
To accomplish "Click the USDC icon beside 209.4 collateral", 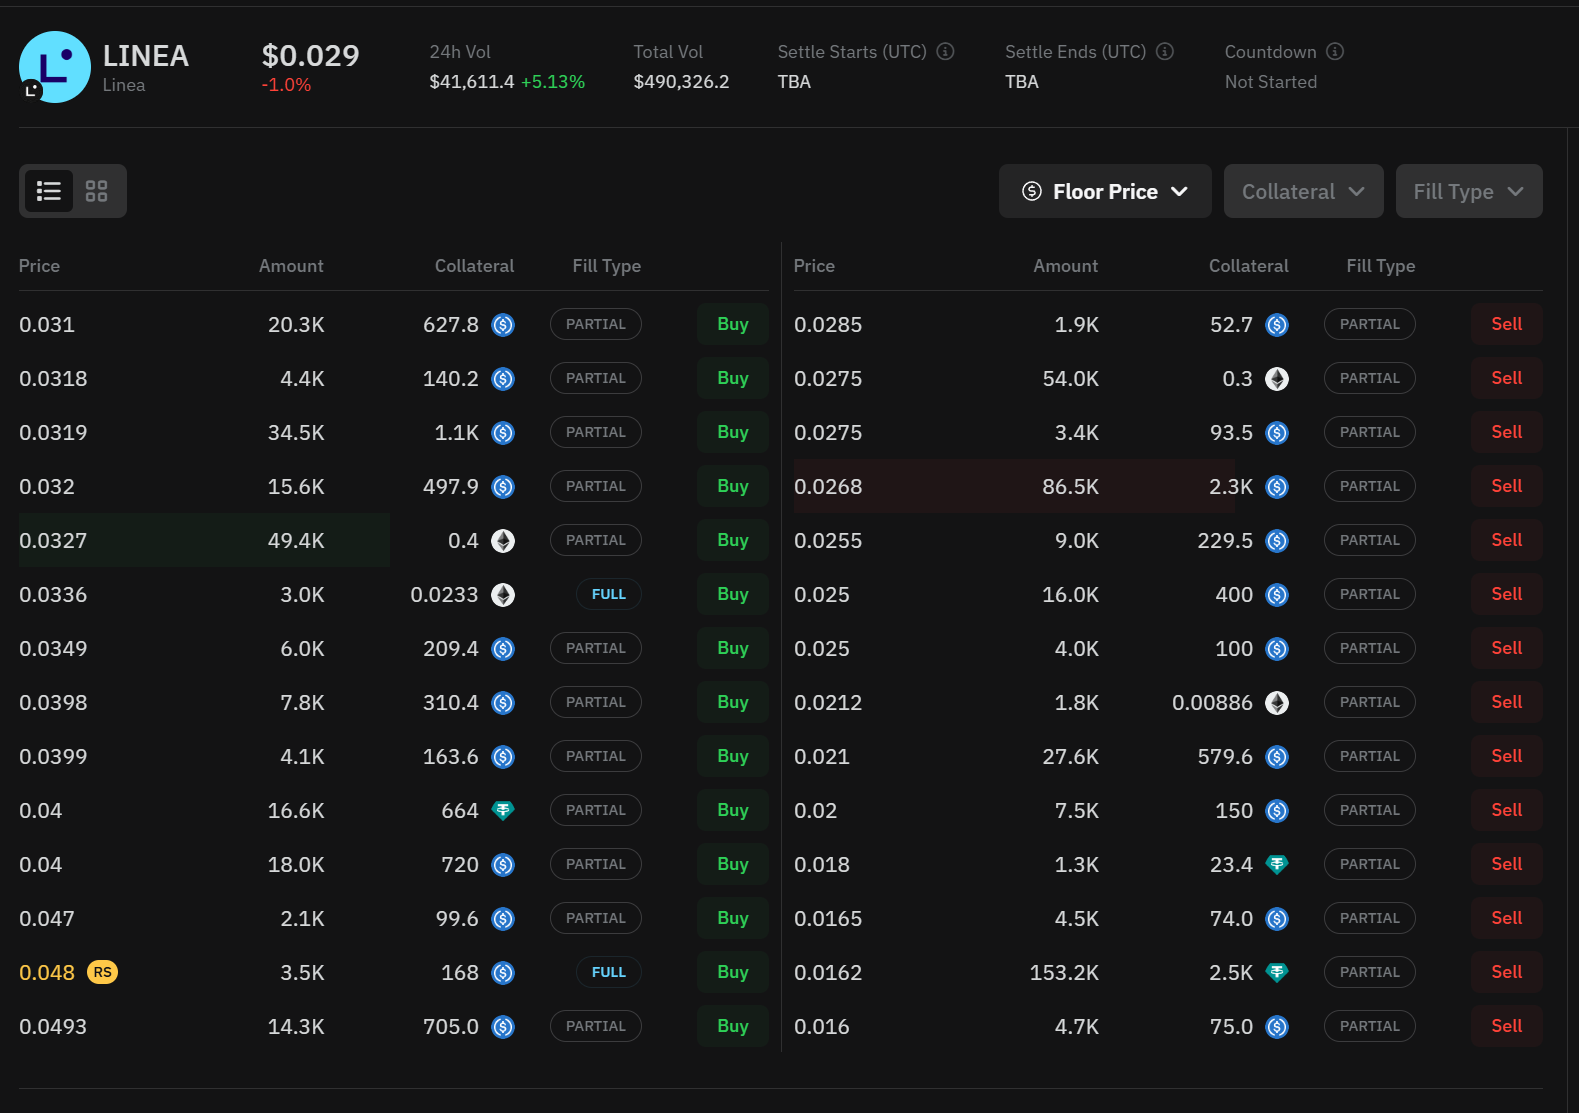I will click(x=503, y=649).
